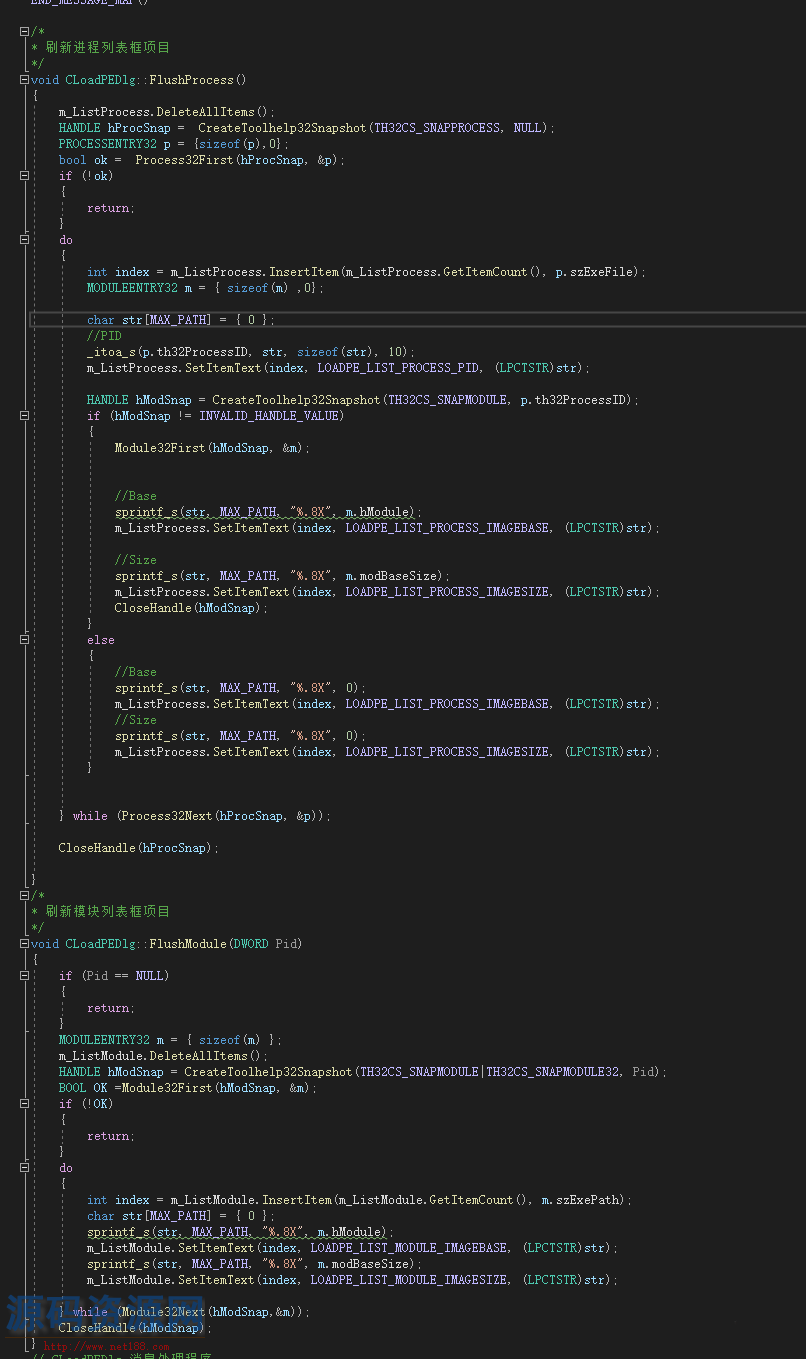Collapse the 刷新进程列表框项目 comment block
The height and width of the screenshot is (1359, 806).
coord(25,32)
